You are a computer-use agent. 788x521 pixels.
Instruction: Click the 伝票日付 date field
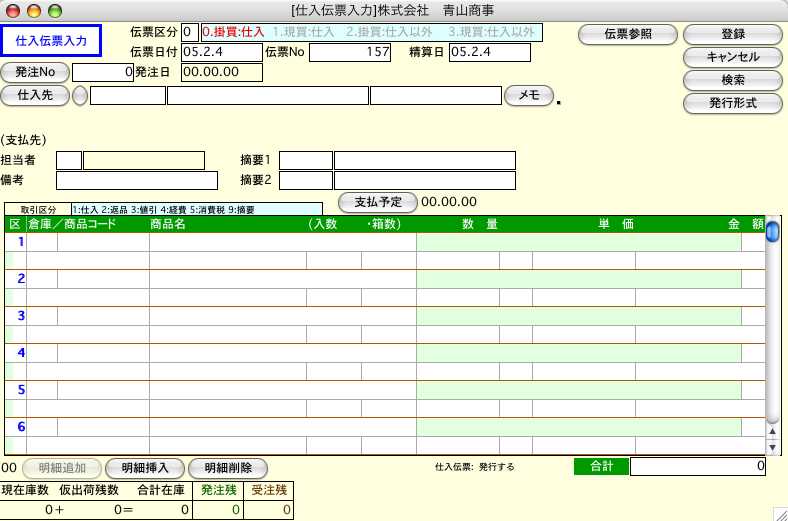221,52
